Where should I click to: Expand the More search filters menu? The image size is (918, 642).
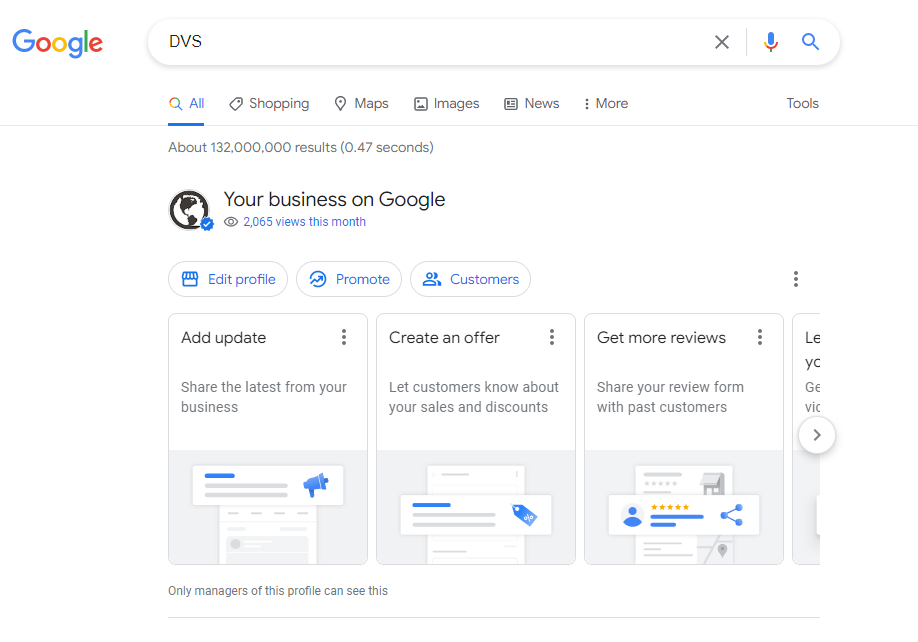click(605, 104)
